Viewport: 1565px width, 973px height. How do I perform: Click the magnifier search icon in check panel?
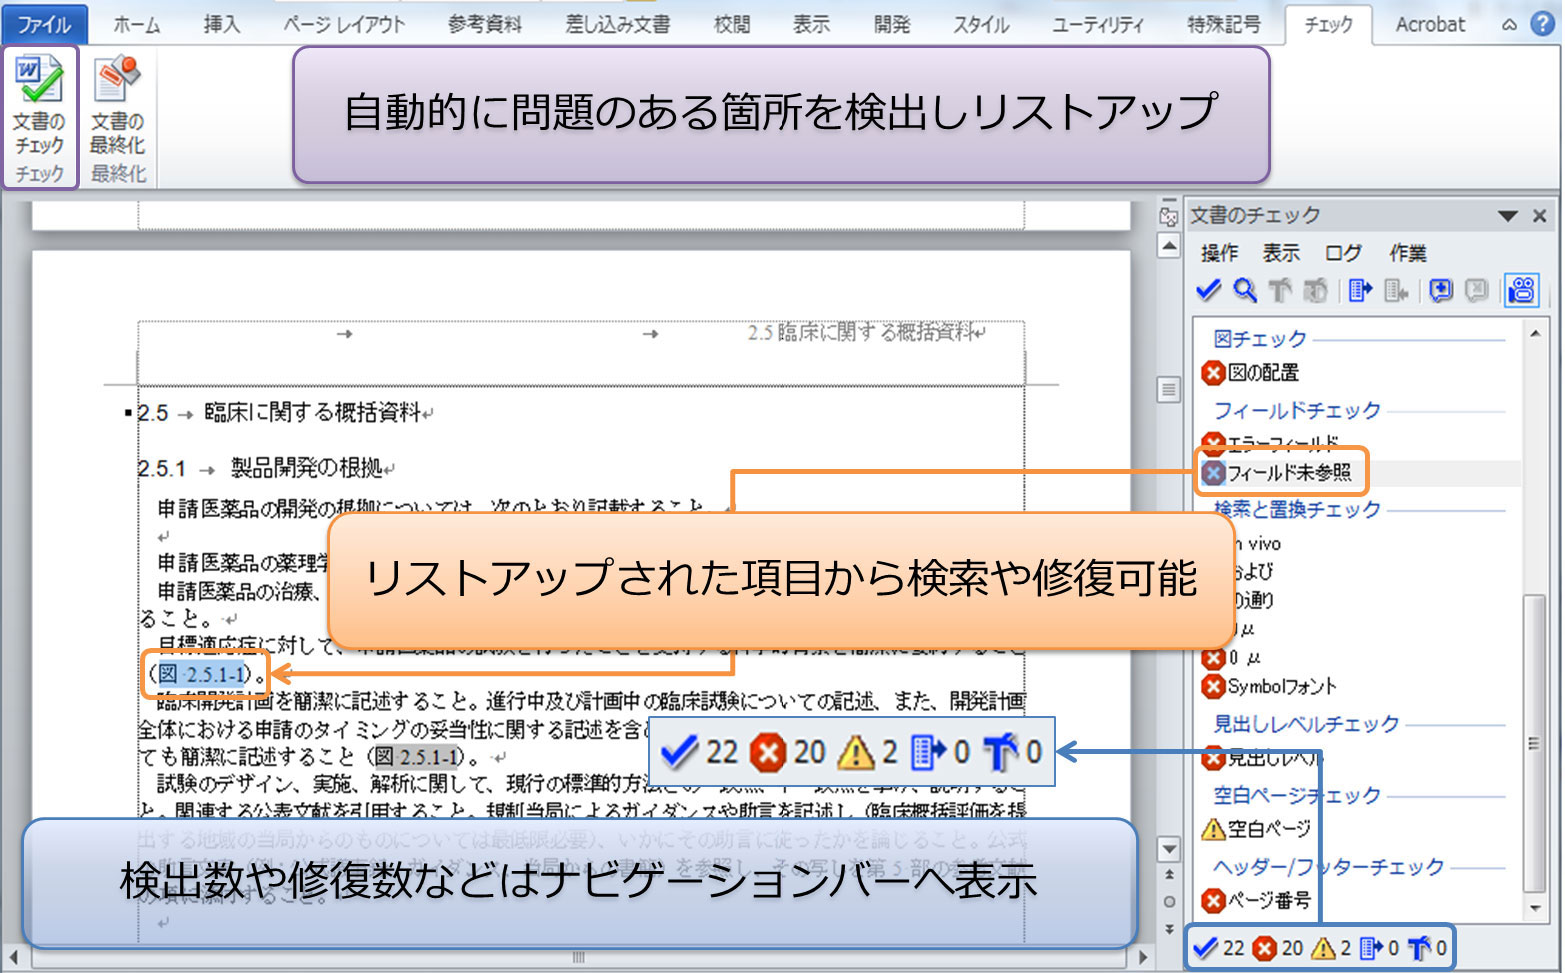point(1244,291)
